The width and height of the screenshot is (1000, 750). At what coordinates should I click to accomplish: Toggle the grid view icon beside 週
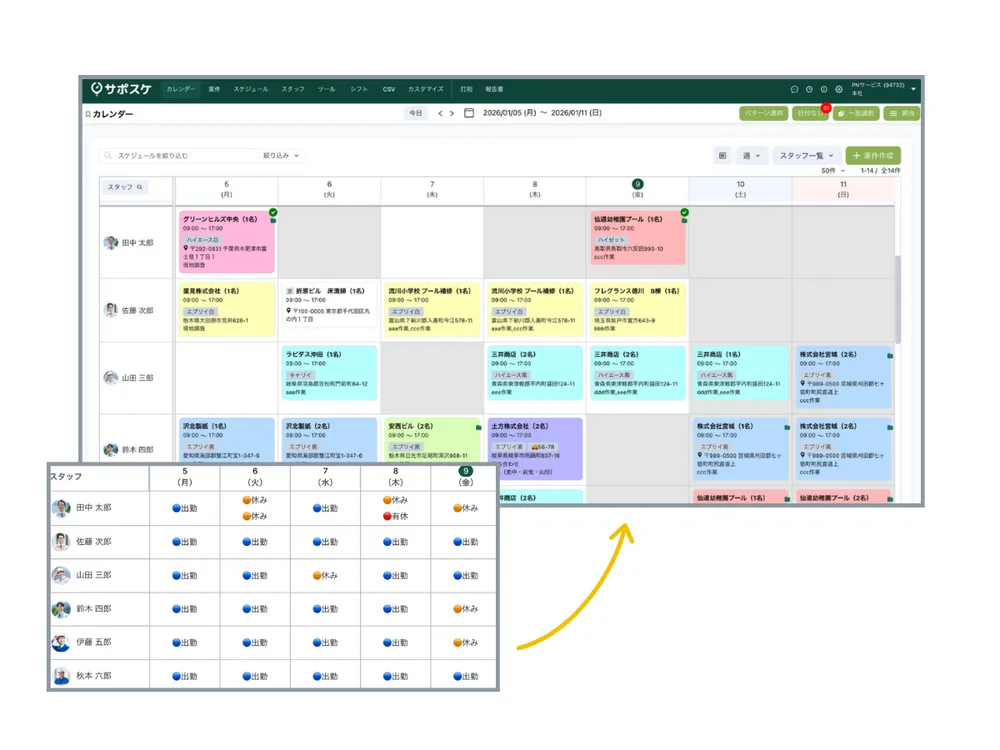pos(722,156)
